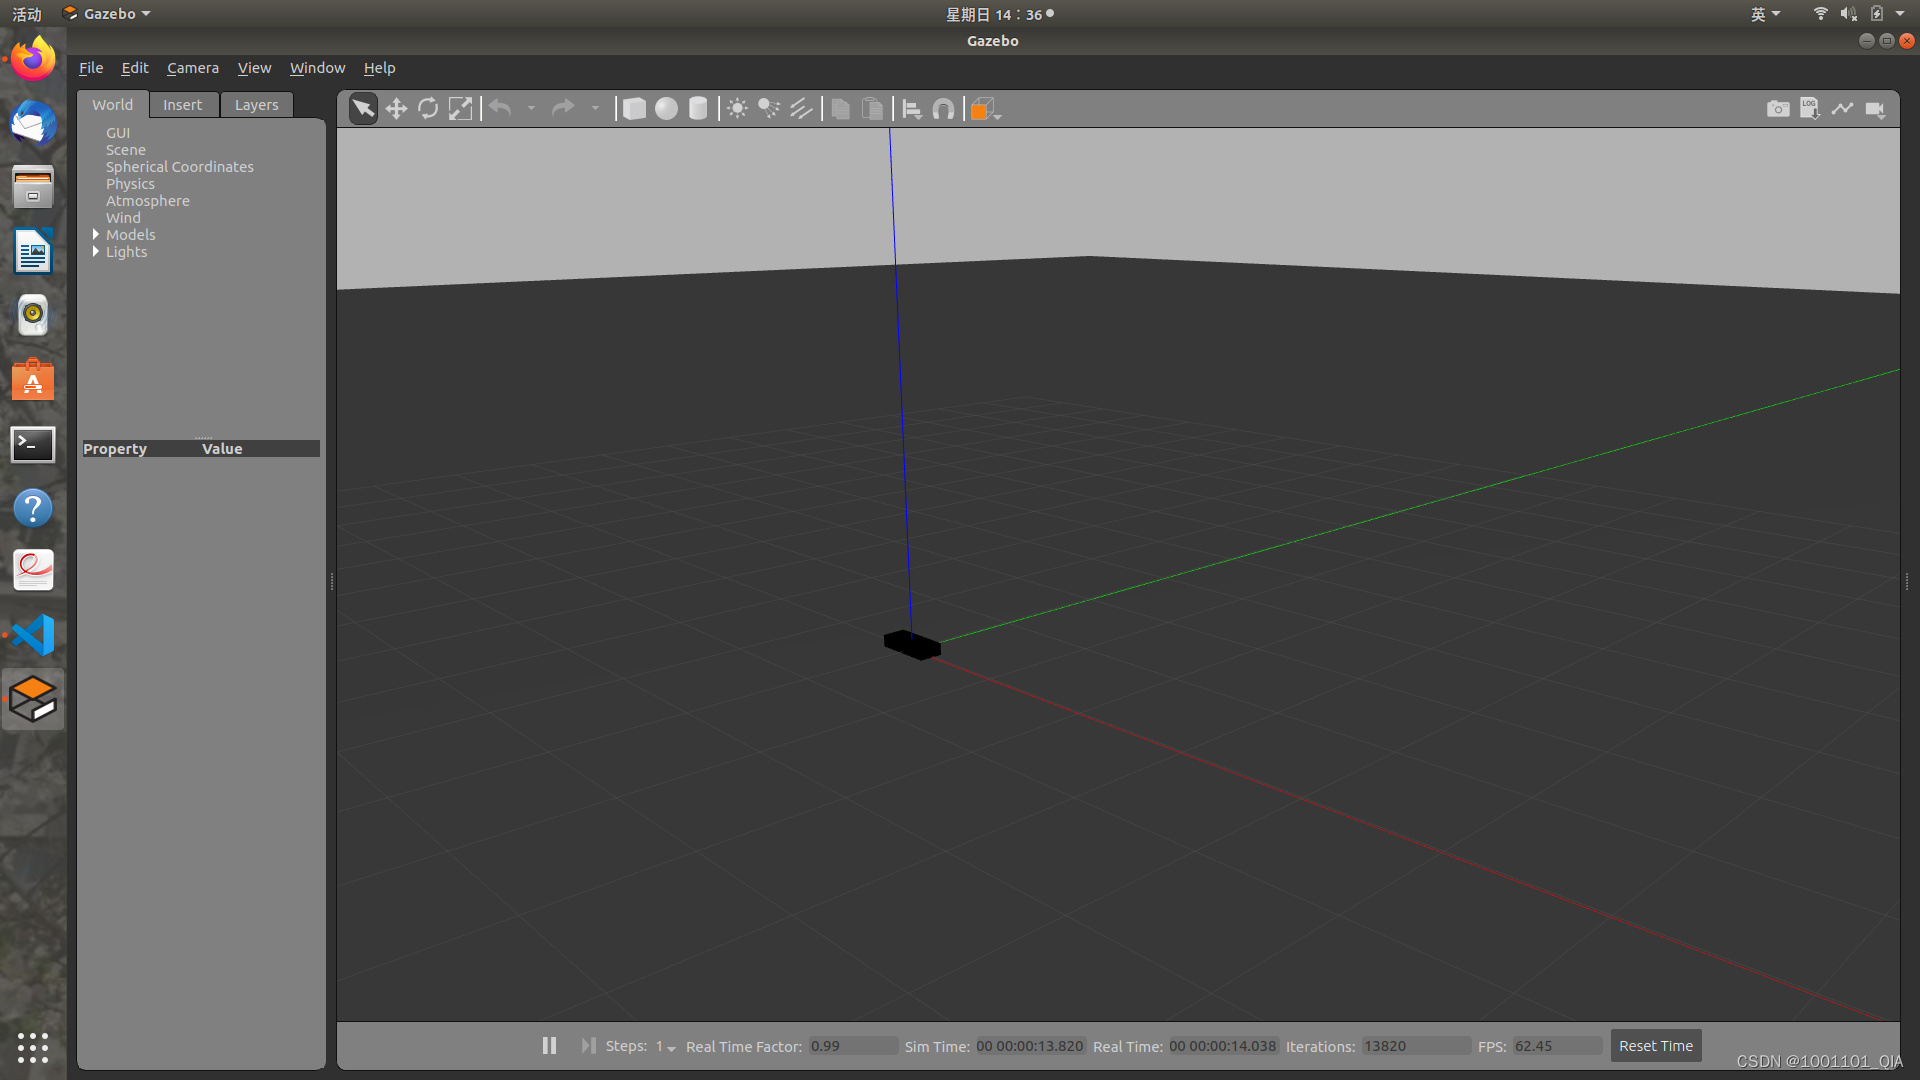Open Thunderbird mail from the dock
The height and width of the screenshot is (1080, 1920).
coord(33,123)
